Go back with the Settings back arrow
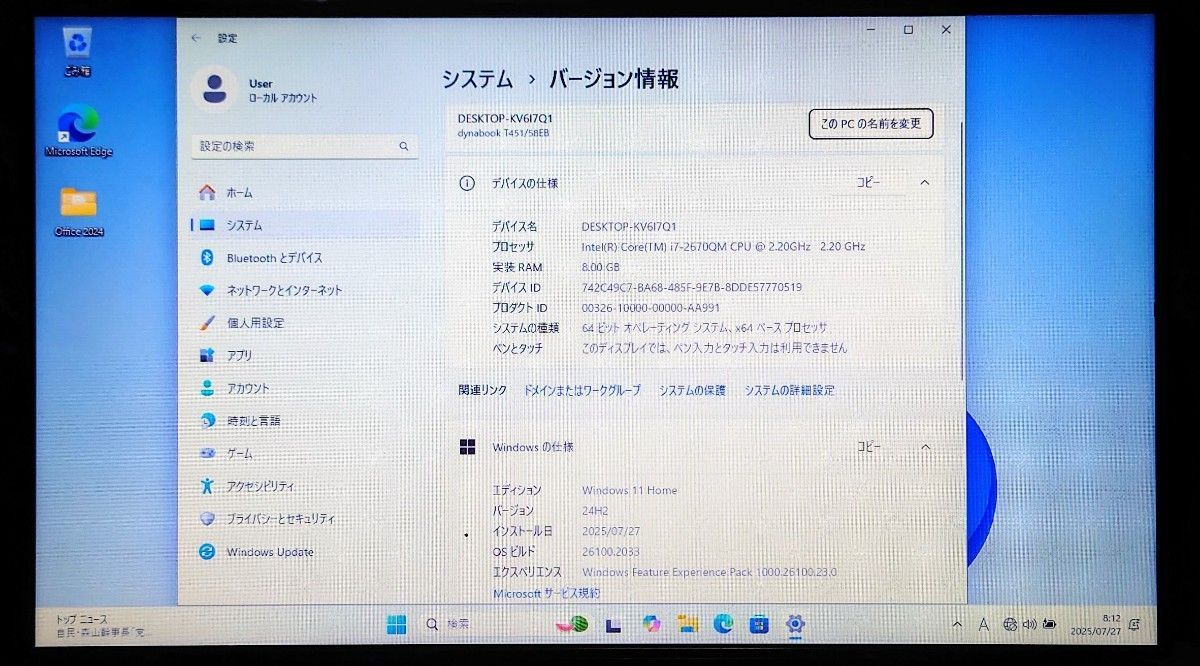 point(196,38)
